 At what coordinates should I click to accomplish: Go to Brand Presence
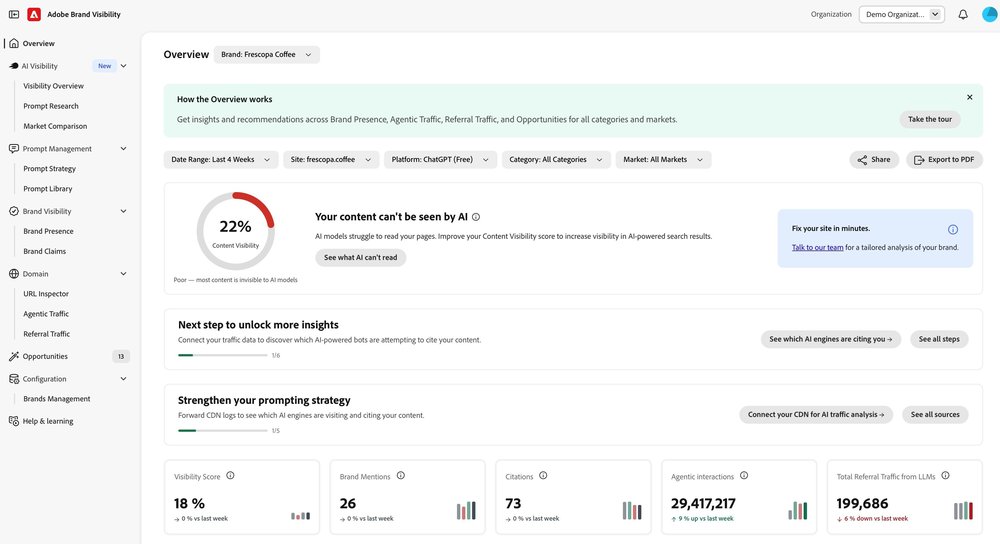click(x=48, y=232)
